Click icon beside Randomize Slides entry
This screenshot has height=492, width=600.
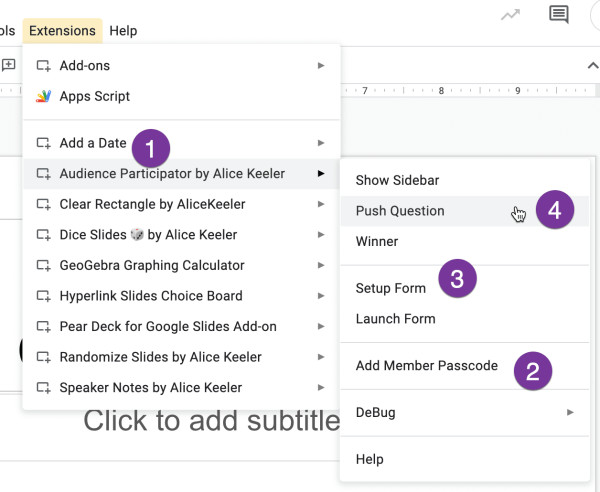[43, 357]
